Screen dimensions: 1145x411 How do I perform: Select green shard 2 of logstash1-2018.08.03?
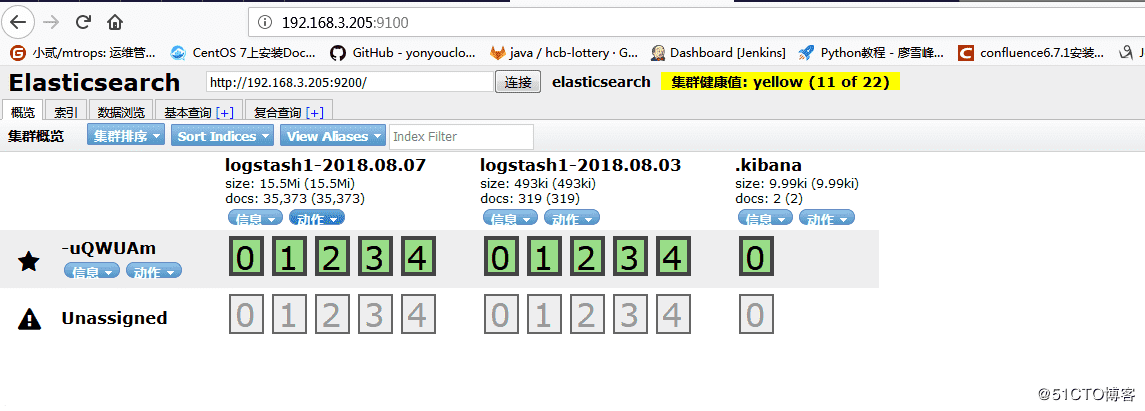click(x=587, y=258)
